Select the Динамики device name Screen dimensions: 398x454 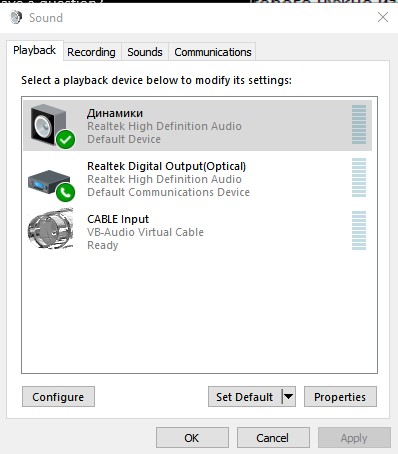coord(115,113)
